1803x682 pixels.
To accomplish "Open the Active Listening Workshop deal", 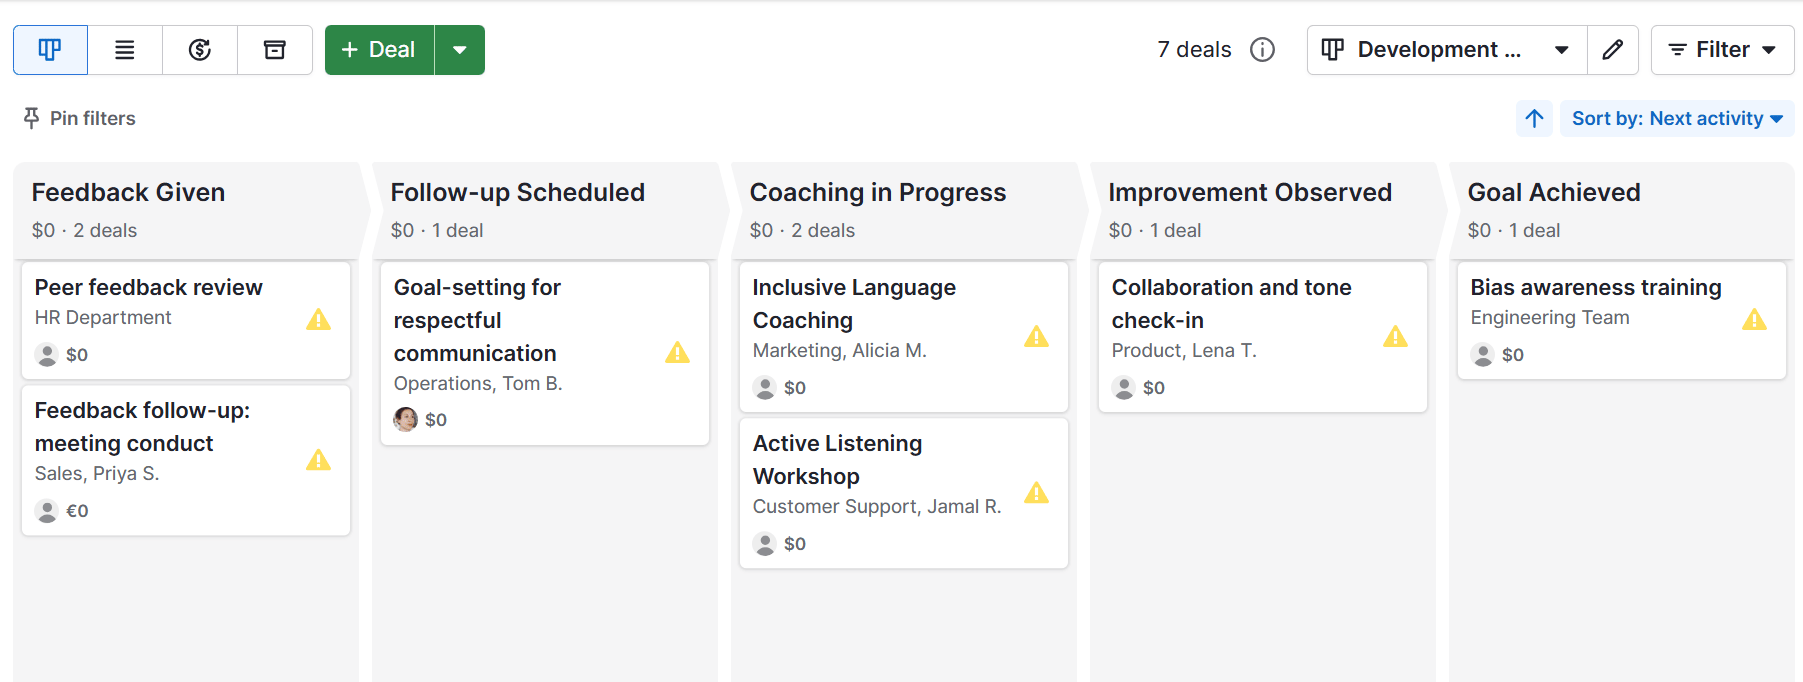I will [x=837, y=459].
